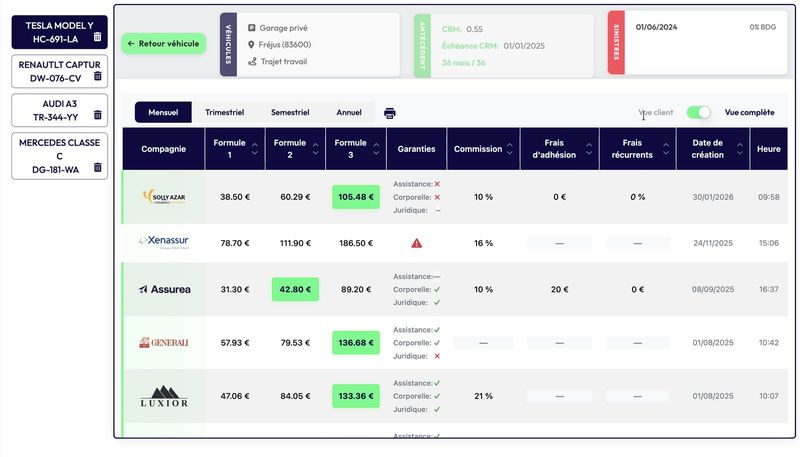The image size is (800, 457).
Task: Select Mercedes Classe C DG-181-WA vehicle
Action: [60, 156]
